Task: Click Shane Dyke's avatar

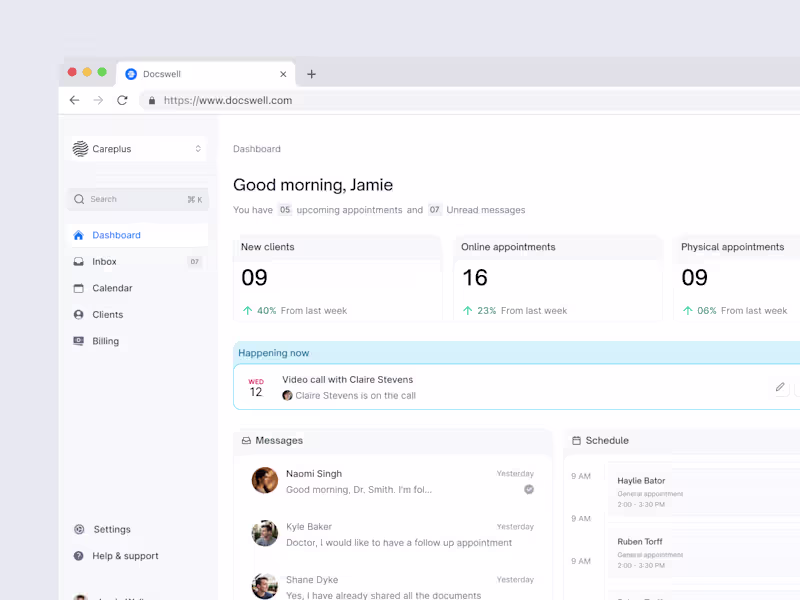Action: point(265,587)
